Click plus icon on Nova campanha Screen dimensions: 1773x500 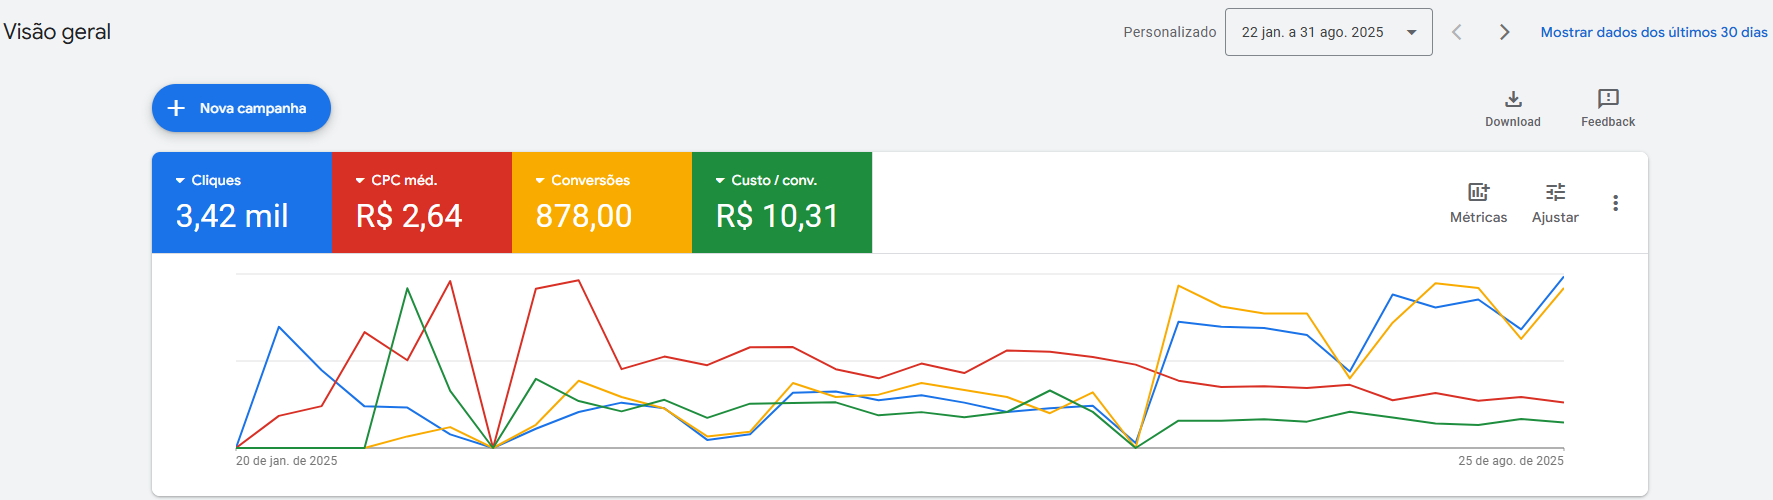coord(176,108)
